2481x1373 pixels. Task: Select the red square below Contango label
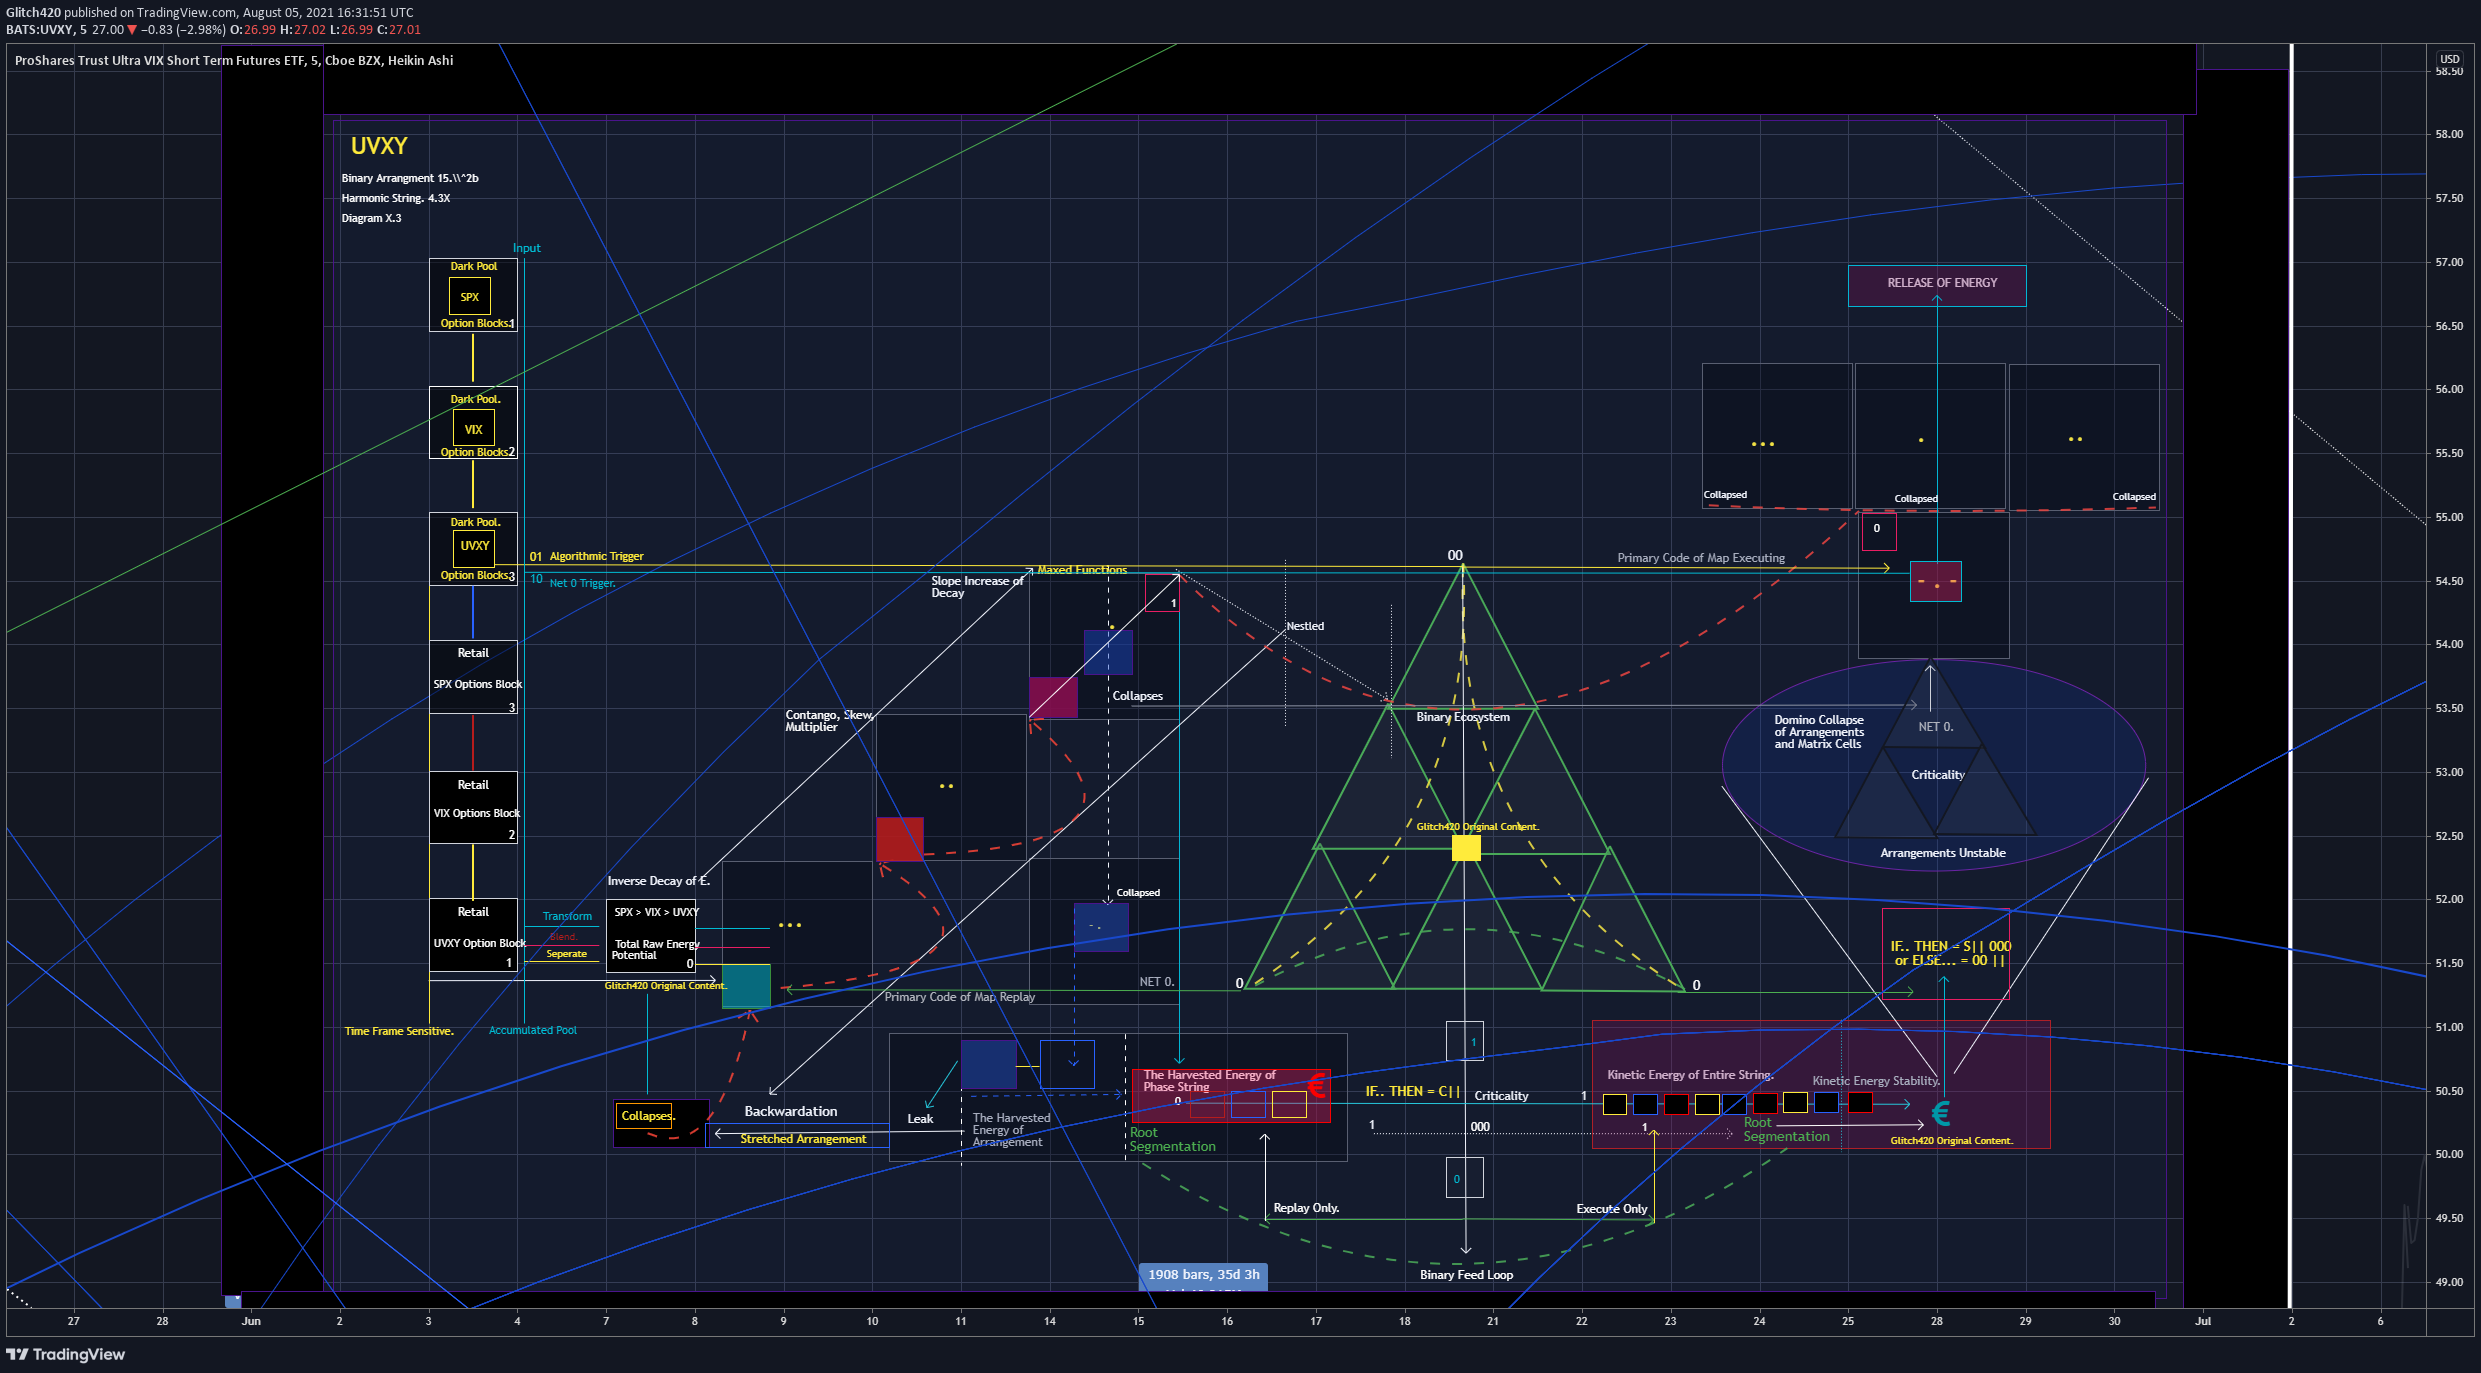900,839
